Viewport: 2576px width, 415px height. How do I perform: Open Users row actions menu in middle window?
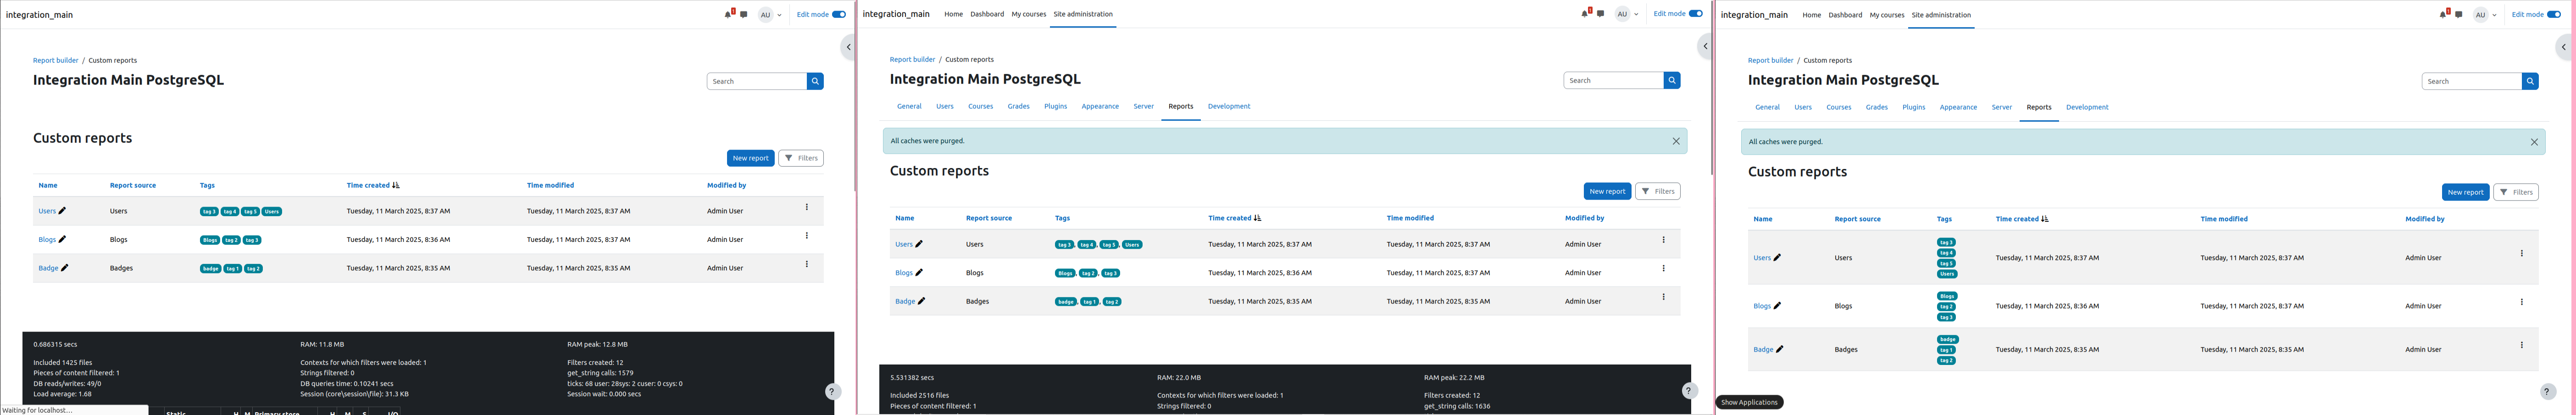tap(1663, 240)
